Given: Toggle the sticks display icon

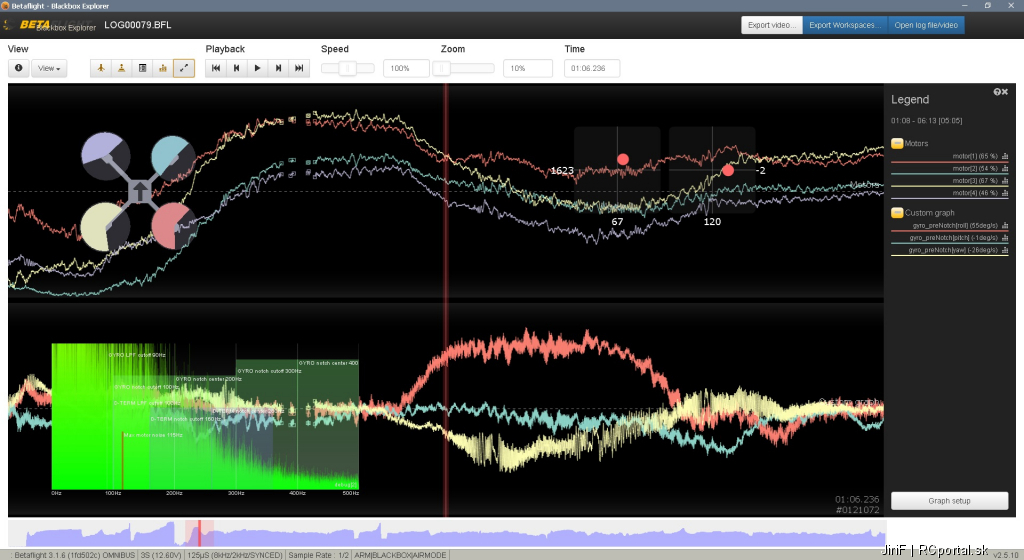Looking at the screenshot, I should click(x=121, y=68).
